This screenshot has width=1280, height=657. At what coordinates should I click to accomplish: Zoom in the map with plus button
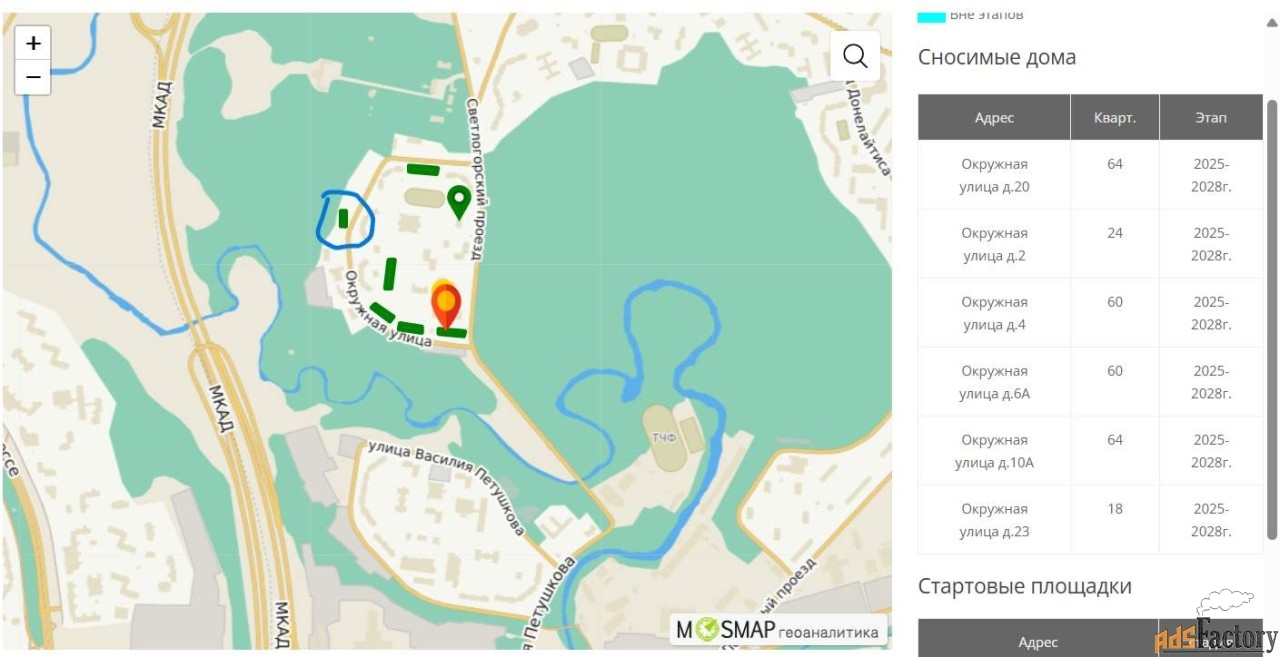(x=33, y=43)
